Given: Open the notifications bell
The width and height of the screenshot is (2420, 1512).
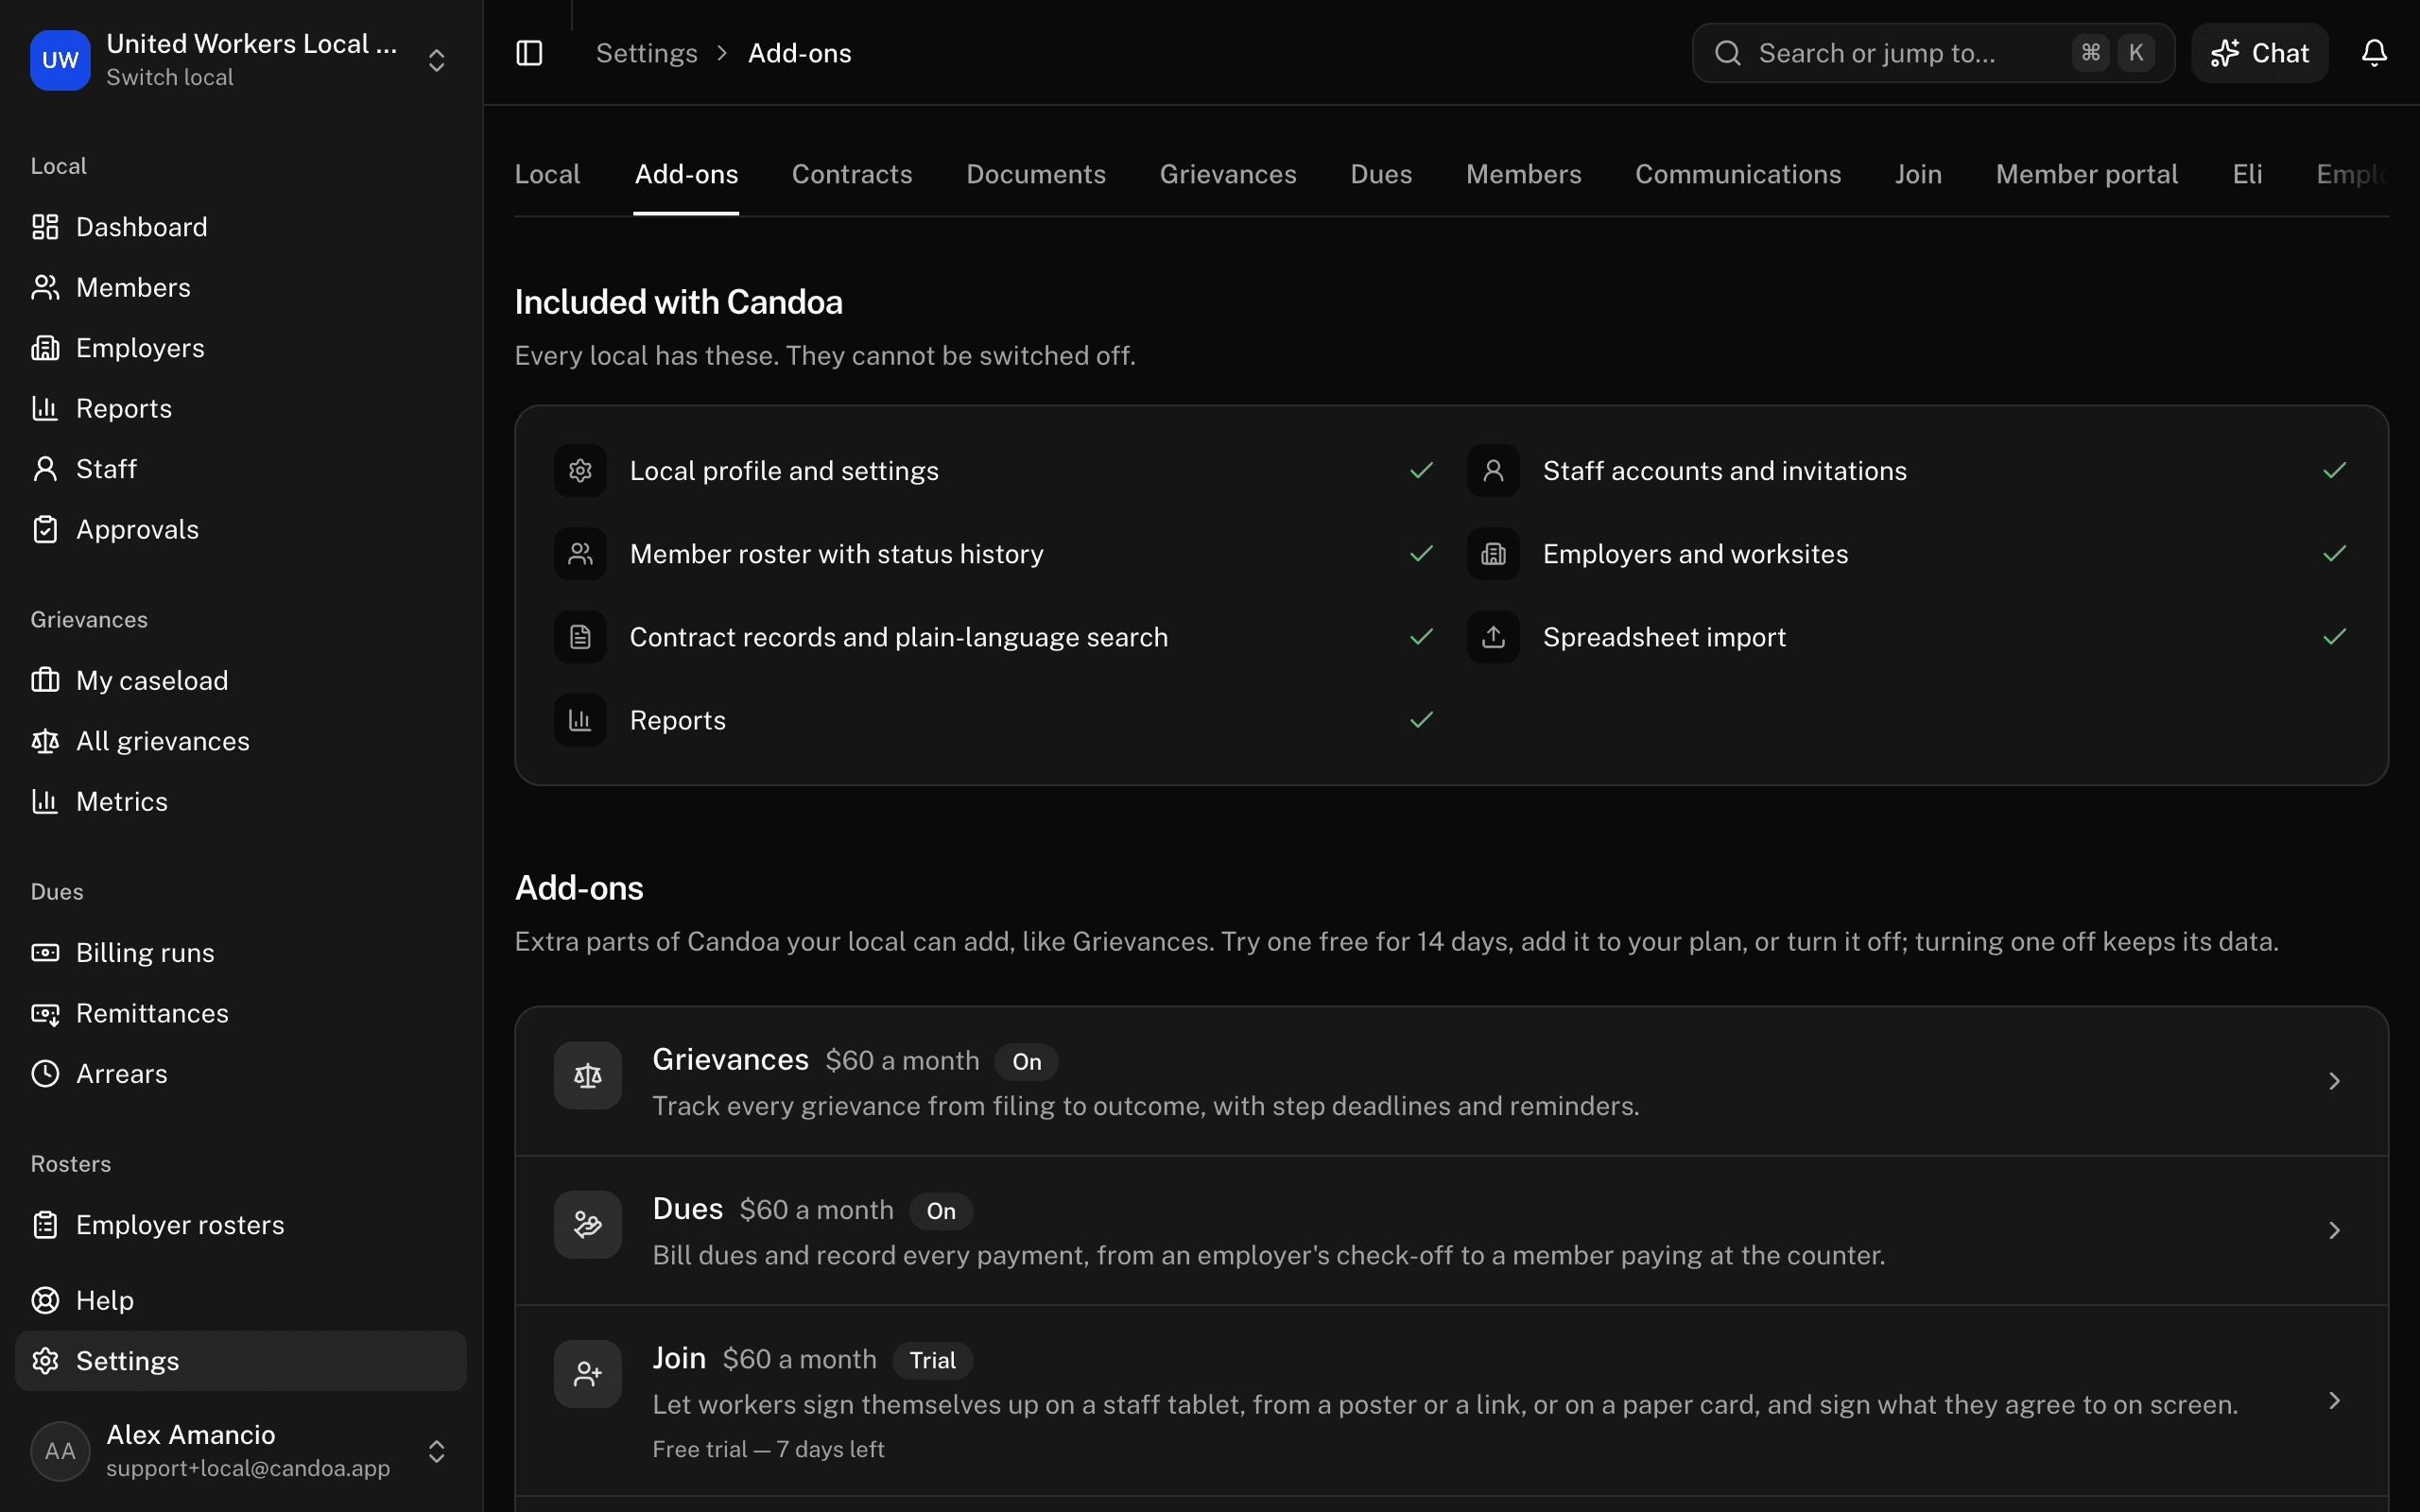Looking at the screenshot, I should pos(2374,53).
